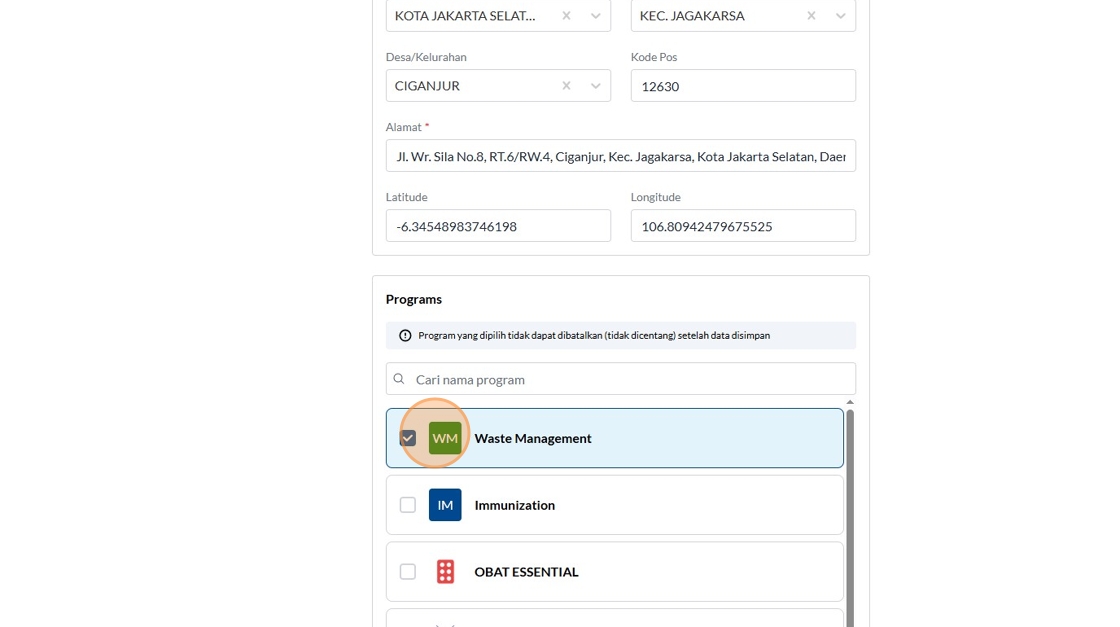Open the Desa/Kelurahan Ciganjur dropdown
This screenshot has height=627, width=1120.
595,86
